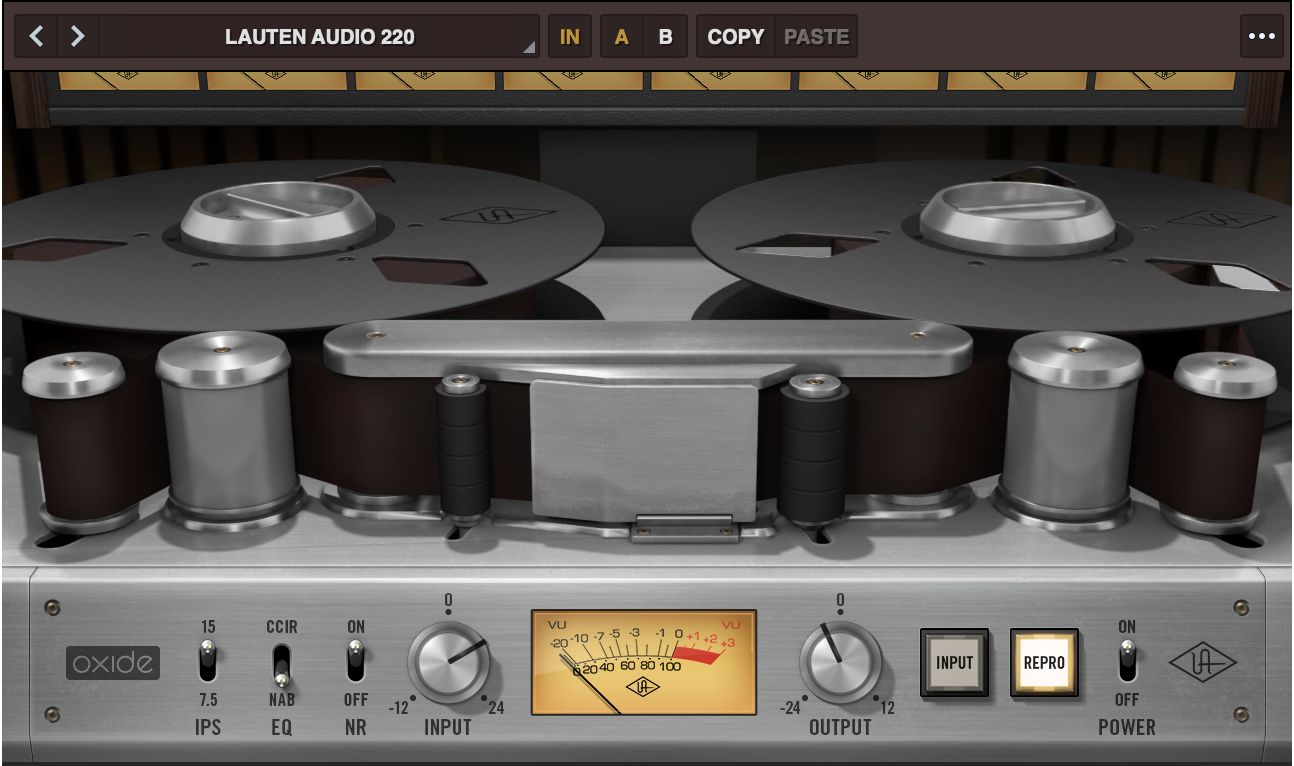Go to the next preset arrow
1294x766 pixels.
point(77,37)
